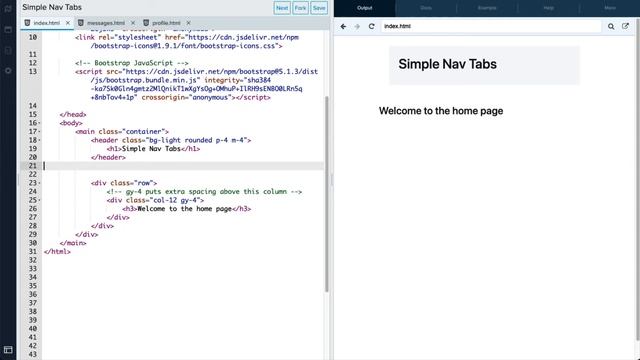Click the HTML file icon on messages.html tab
The image size is (640, 360).
[81, 23]
